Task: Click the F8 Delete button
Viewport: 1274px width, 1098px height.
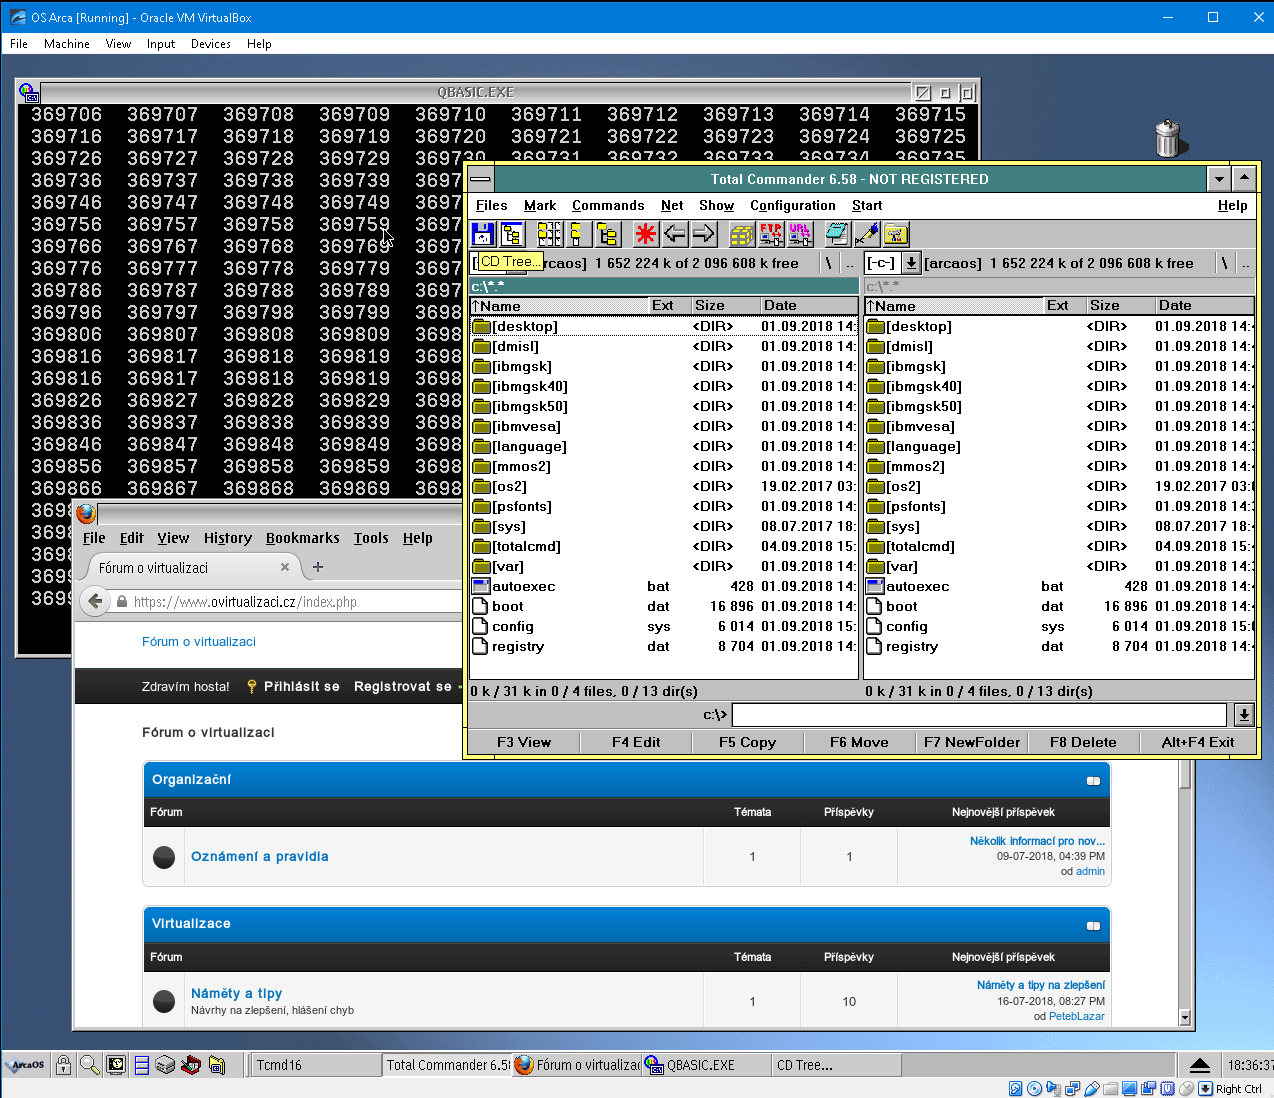Action: (x=1083, y=742)
